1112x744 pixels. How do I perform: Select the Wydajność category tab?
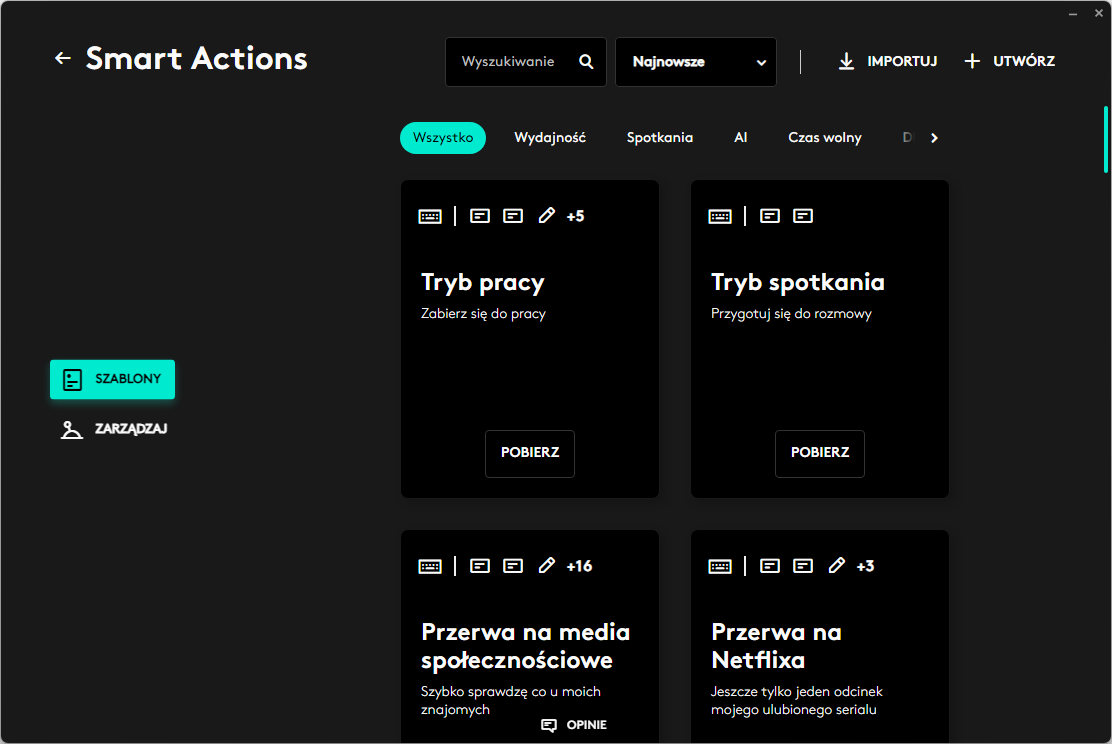[x=550, y=138]
